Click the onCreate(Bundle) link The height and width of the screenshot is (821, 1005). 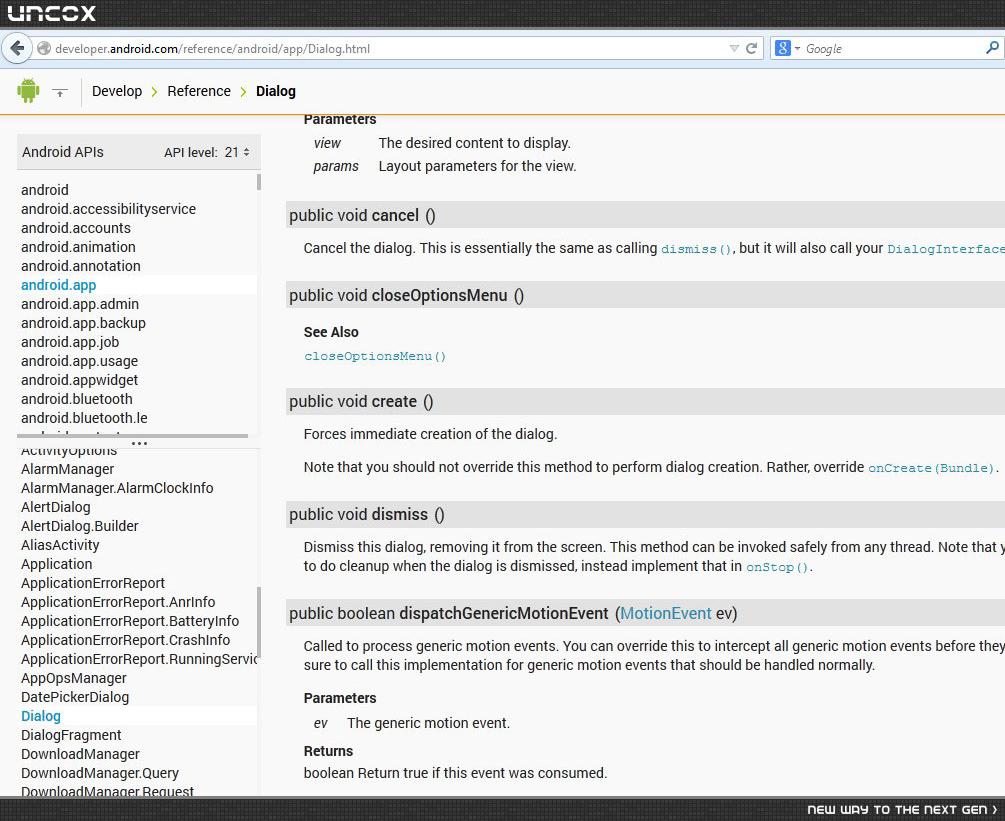pyautogui.click(x=931, y=468)
